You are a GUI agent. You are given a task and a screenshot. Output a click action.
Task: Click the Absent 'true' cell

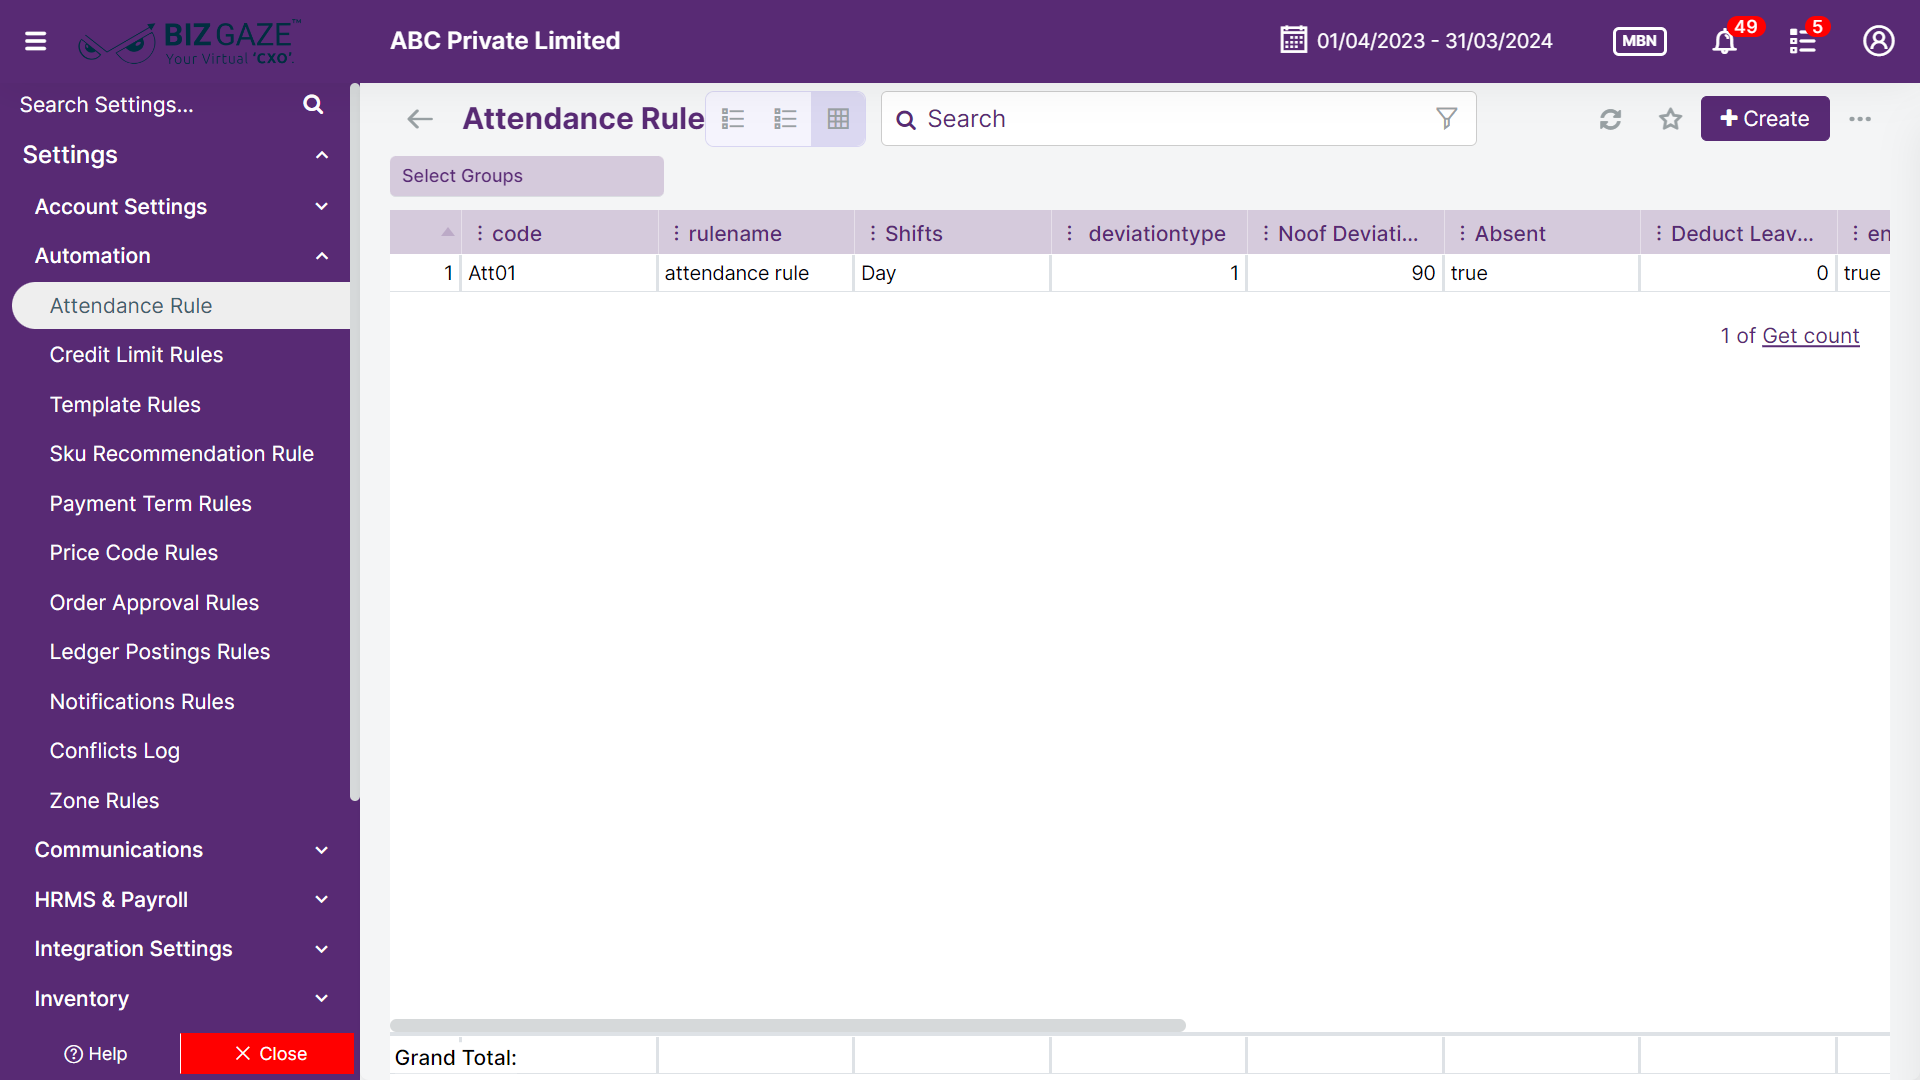tap(1541, 273)
